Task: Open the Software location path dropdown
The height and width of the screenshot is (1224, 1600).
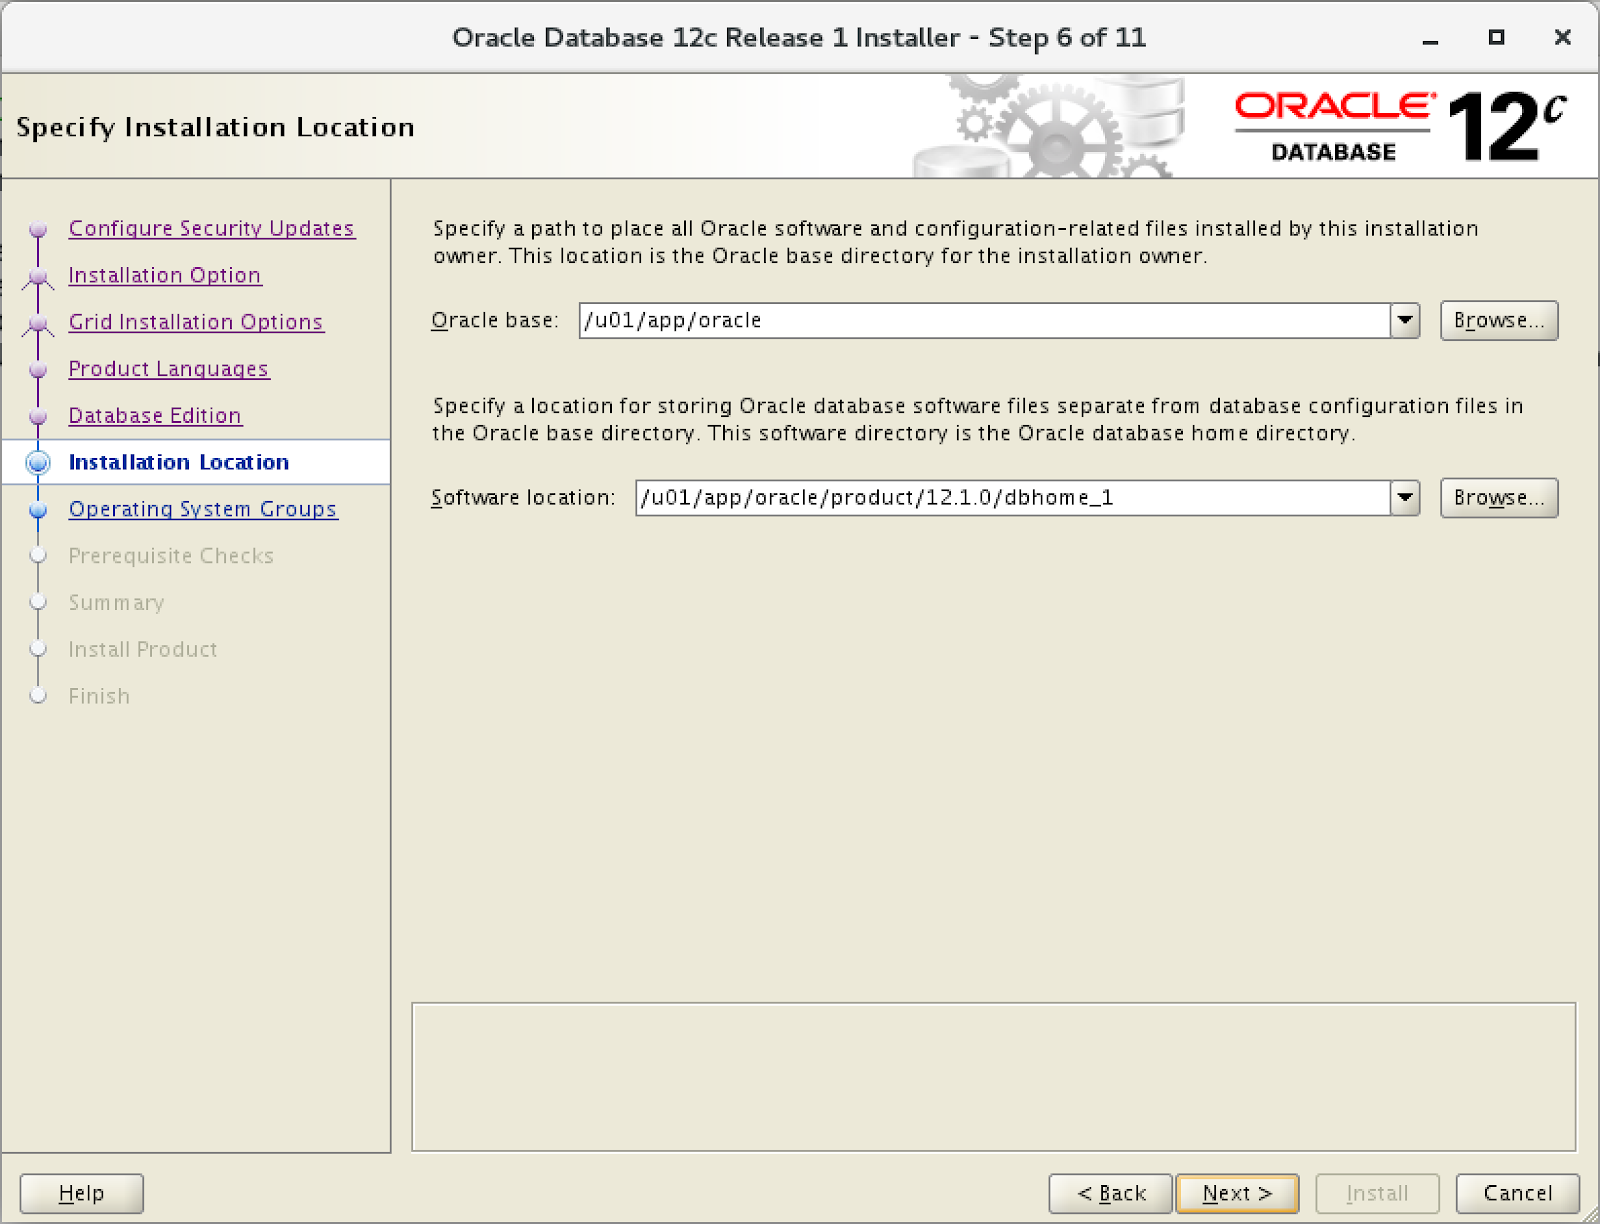Action: [1405, 498]
